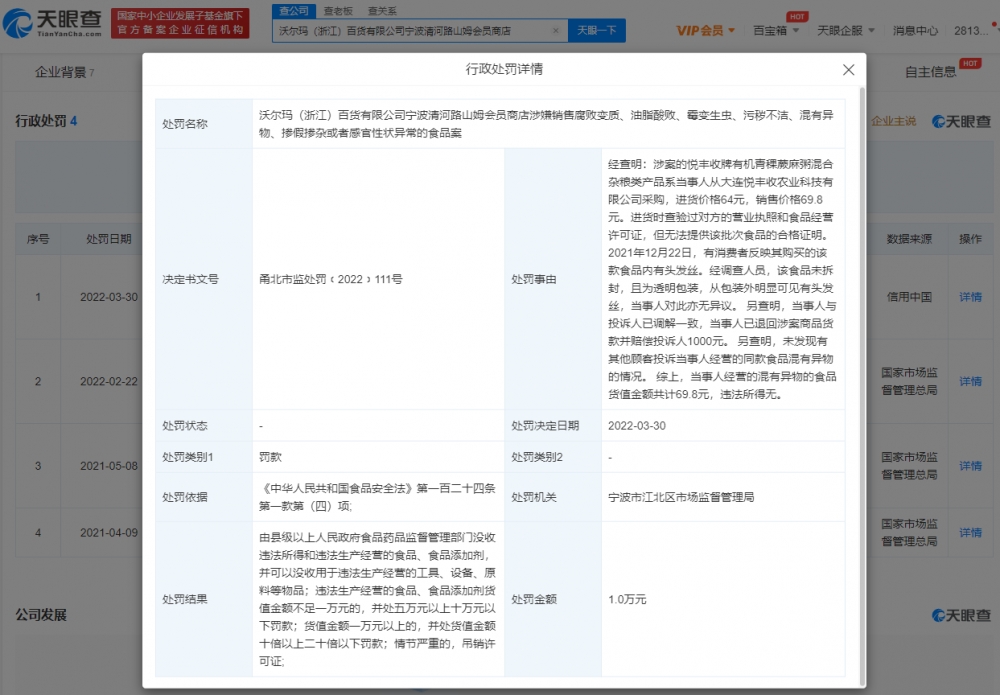Click the 信用中国 data source cell
Image resolution: width=1000 pixels, height=695 pixels.
909,297
